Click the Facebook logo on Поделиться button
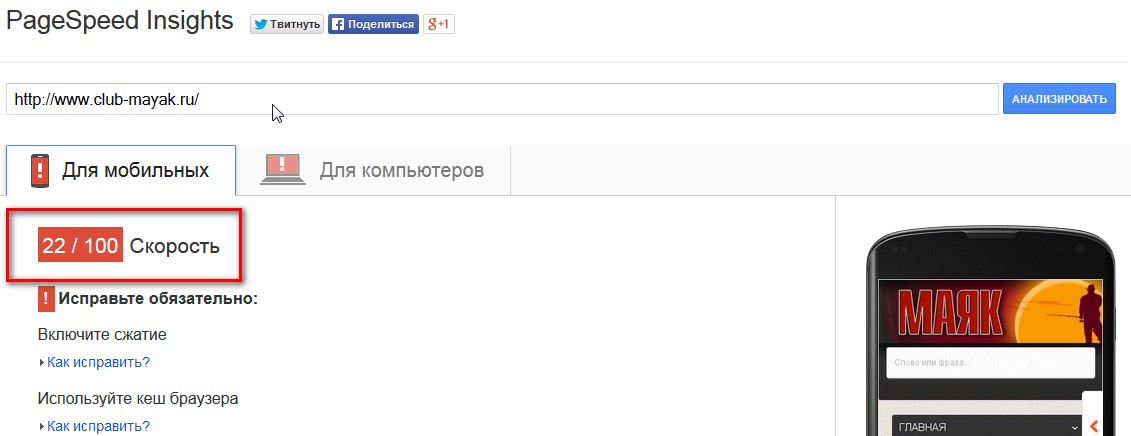The image size is (1131, 436). (x=338, y=25)
